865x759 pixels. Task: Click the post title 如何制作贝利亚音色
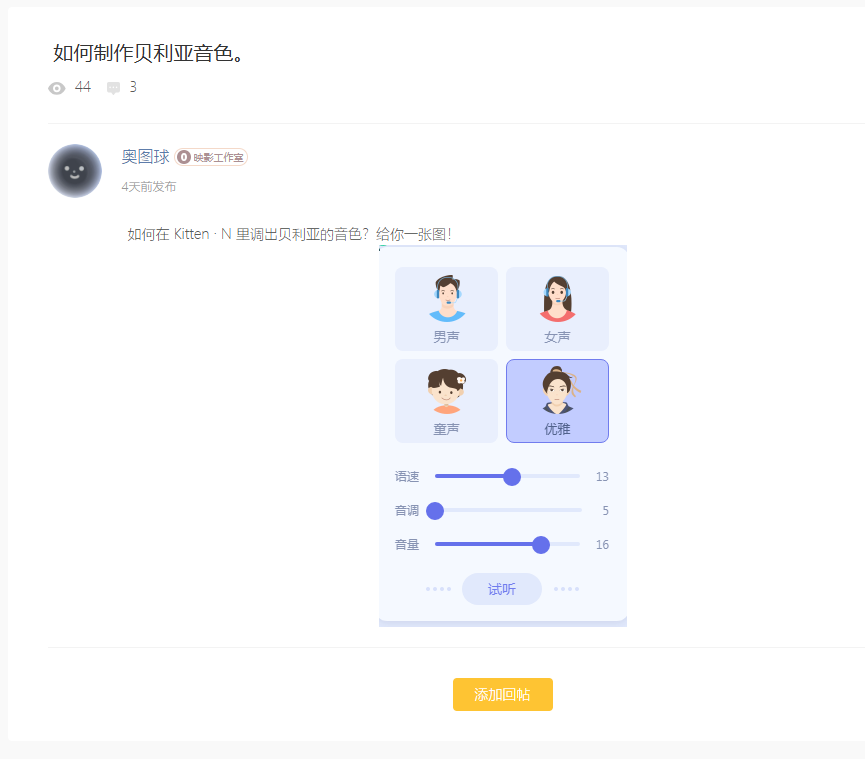pyautogui.click(x=149, y=53)
